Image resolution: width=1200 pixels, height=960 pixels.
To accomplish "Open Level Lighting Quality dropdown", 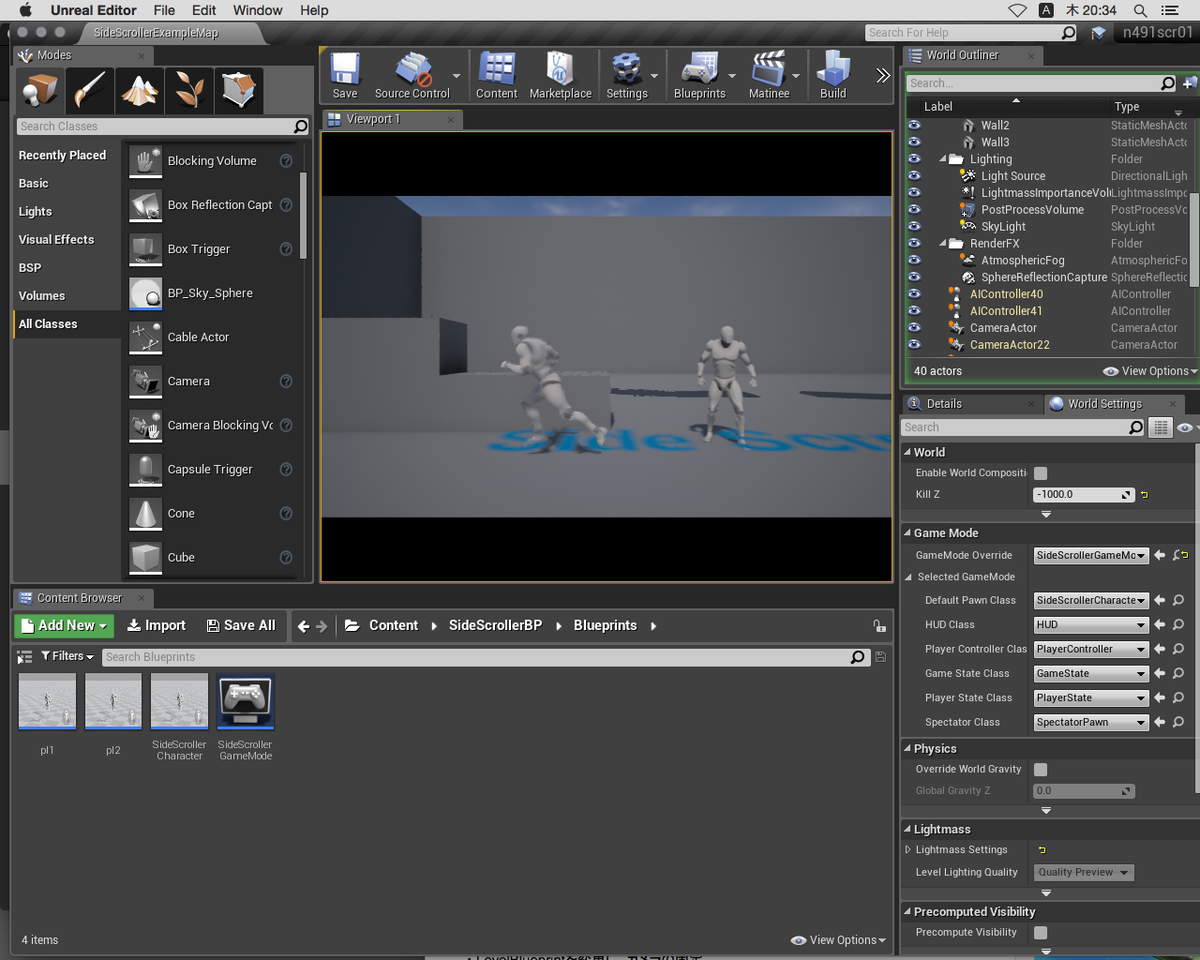I will (x=1084, y=873).
